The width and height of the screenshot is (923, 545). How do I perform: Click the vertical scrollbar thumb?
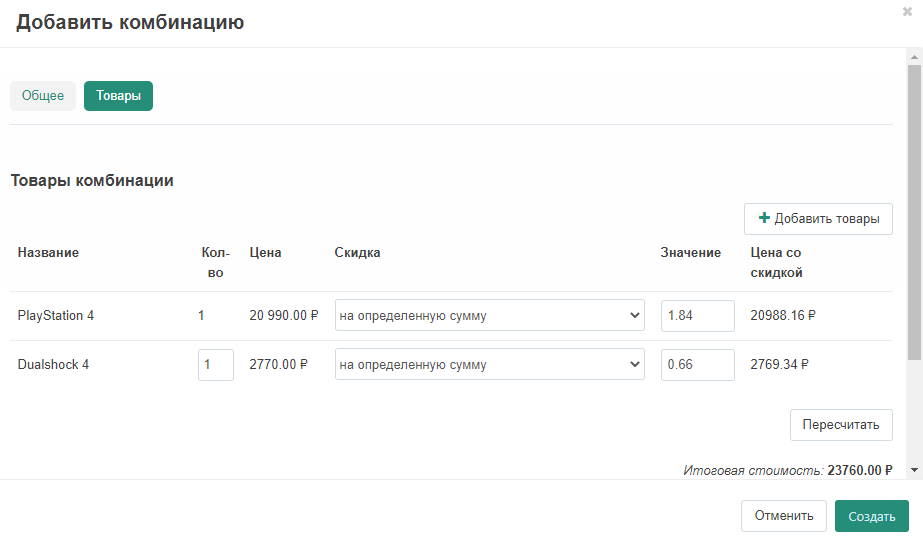tap(914, 210)
